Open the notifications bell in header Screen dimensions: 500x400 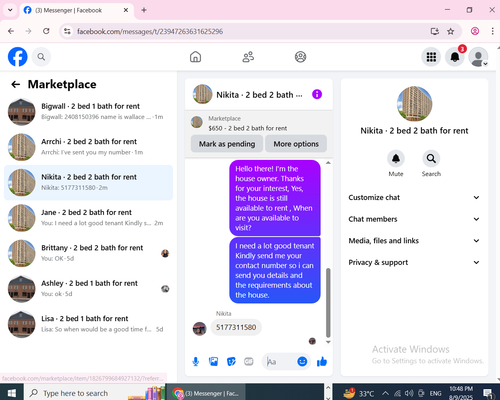coord(455,57)
